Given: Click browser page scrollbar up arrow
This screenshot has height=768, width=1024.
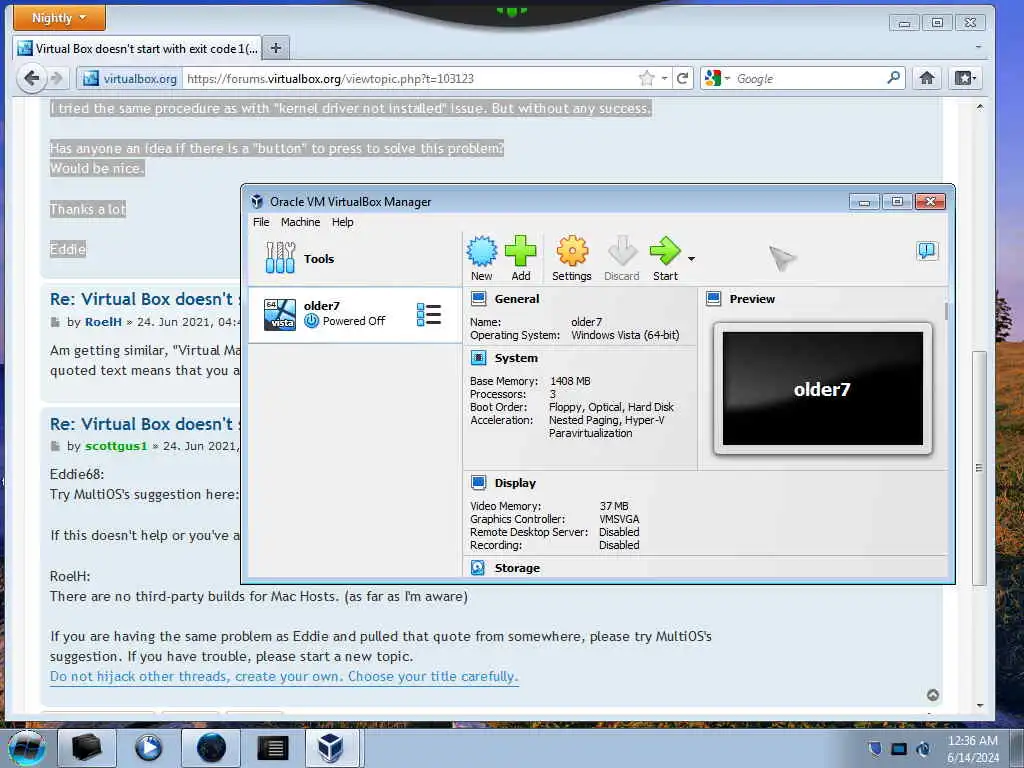Looking at the screenshot, I should tap(980, 107).
